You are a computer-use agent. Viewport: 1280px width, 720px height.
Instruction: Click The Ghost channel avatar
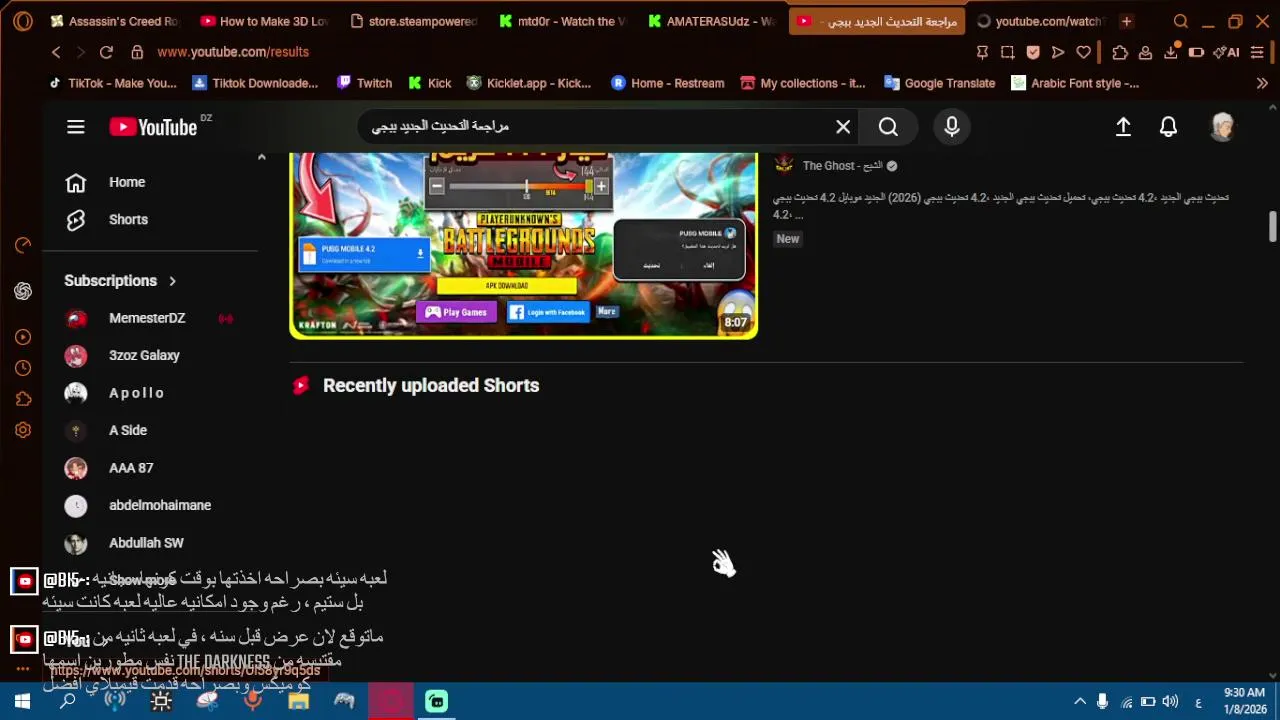click(x=784, y=164)
